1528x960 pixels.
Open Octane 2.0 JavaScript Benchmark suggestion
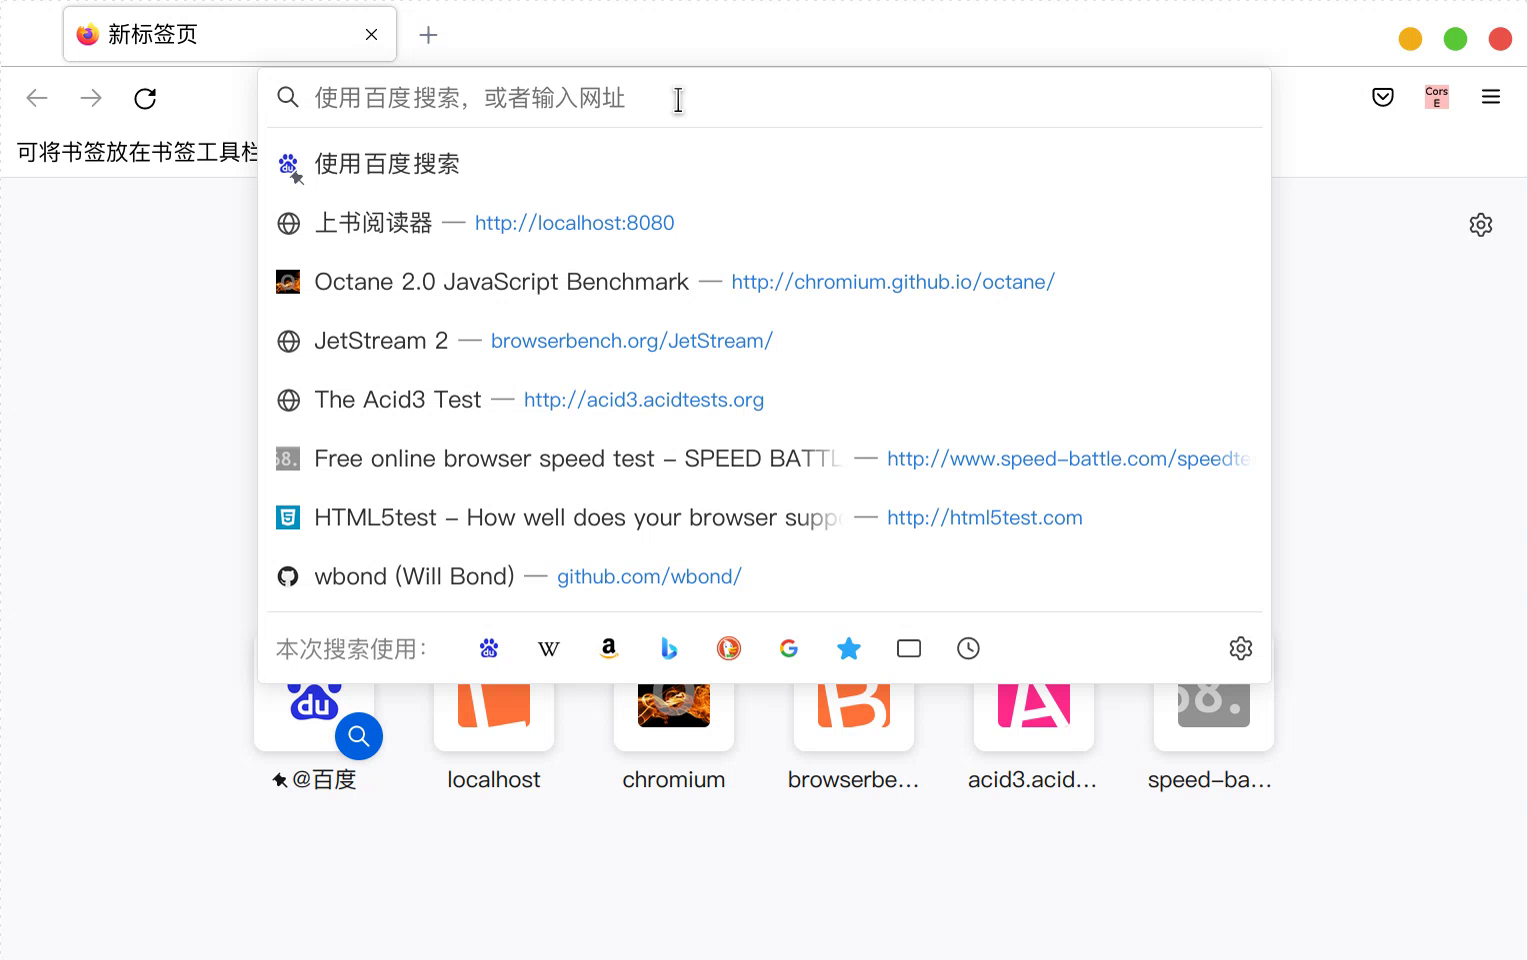[x=765, y=282]
